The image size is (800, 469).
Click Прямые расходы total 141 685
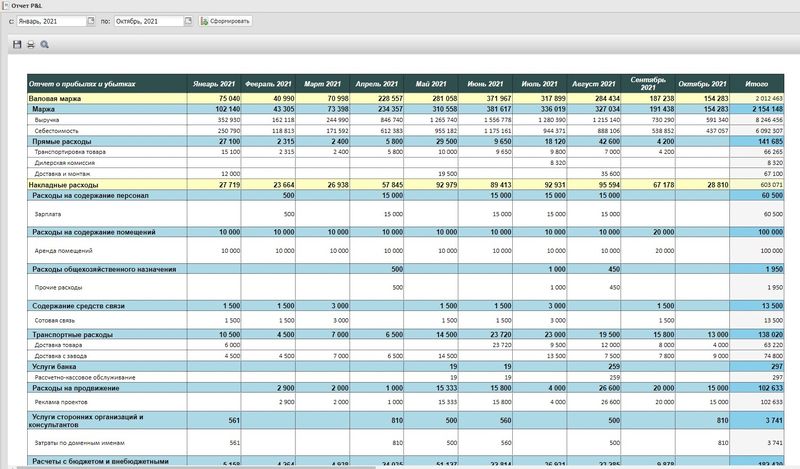(x=770, y=141)
